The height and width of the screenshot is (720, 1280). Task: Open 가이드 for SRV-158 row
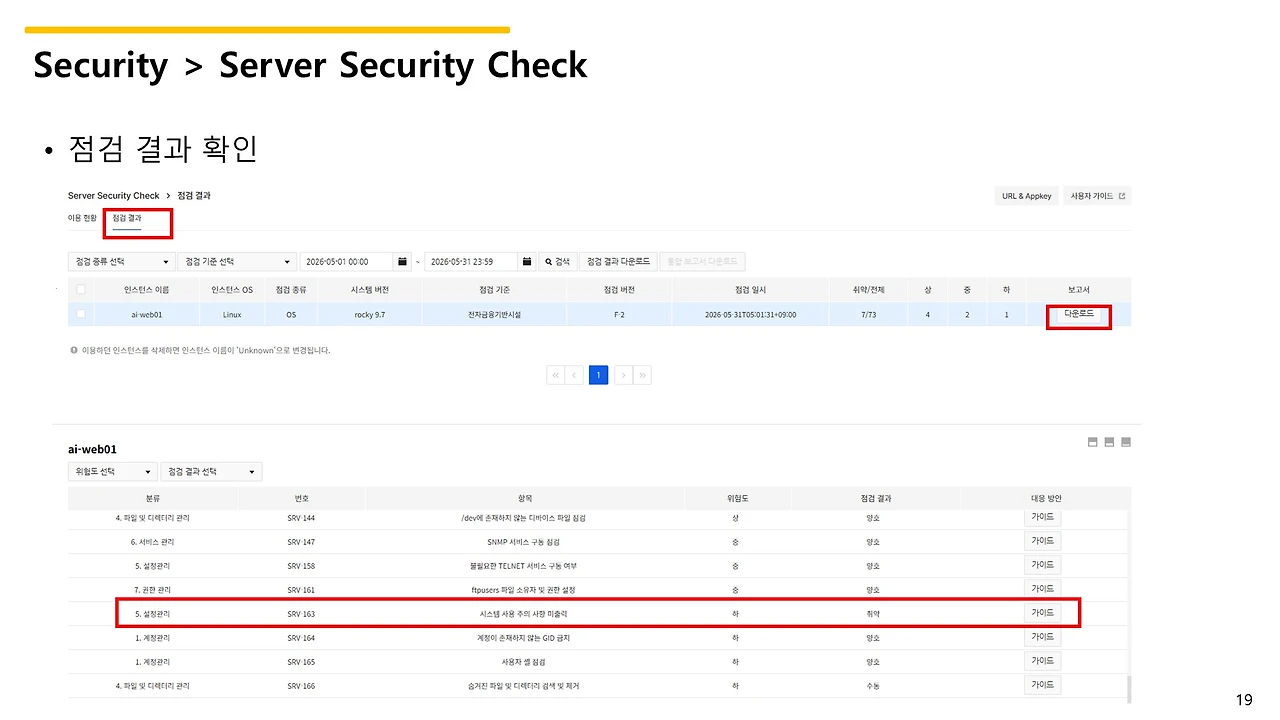[x=1042, y=565]
